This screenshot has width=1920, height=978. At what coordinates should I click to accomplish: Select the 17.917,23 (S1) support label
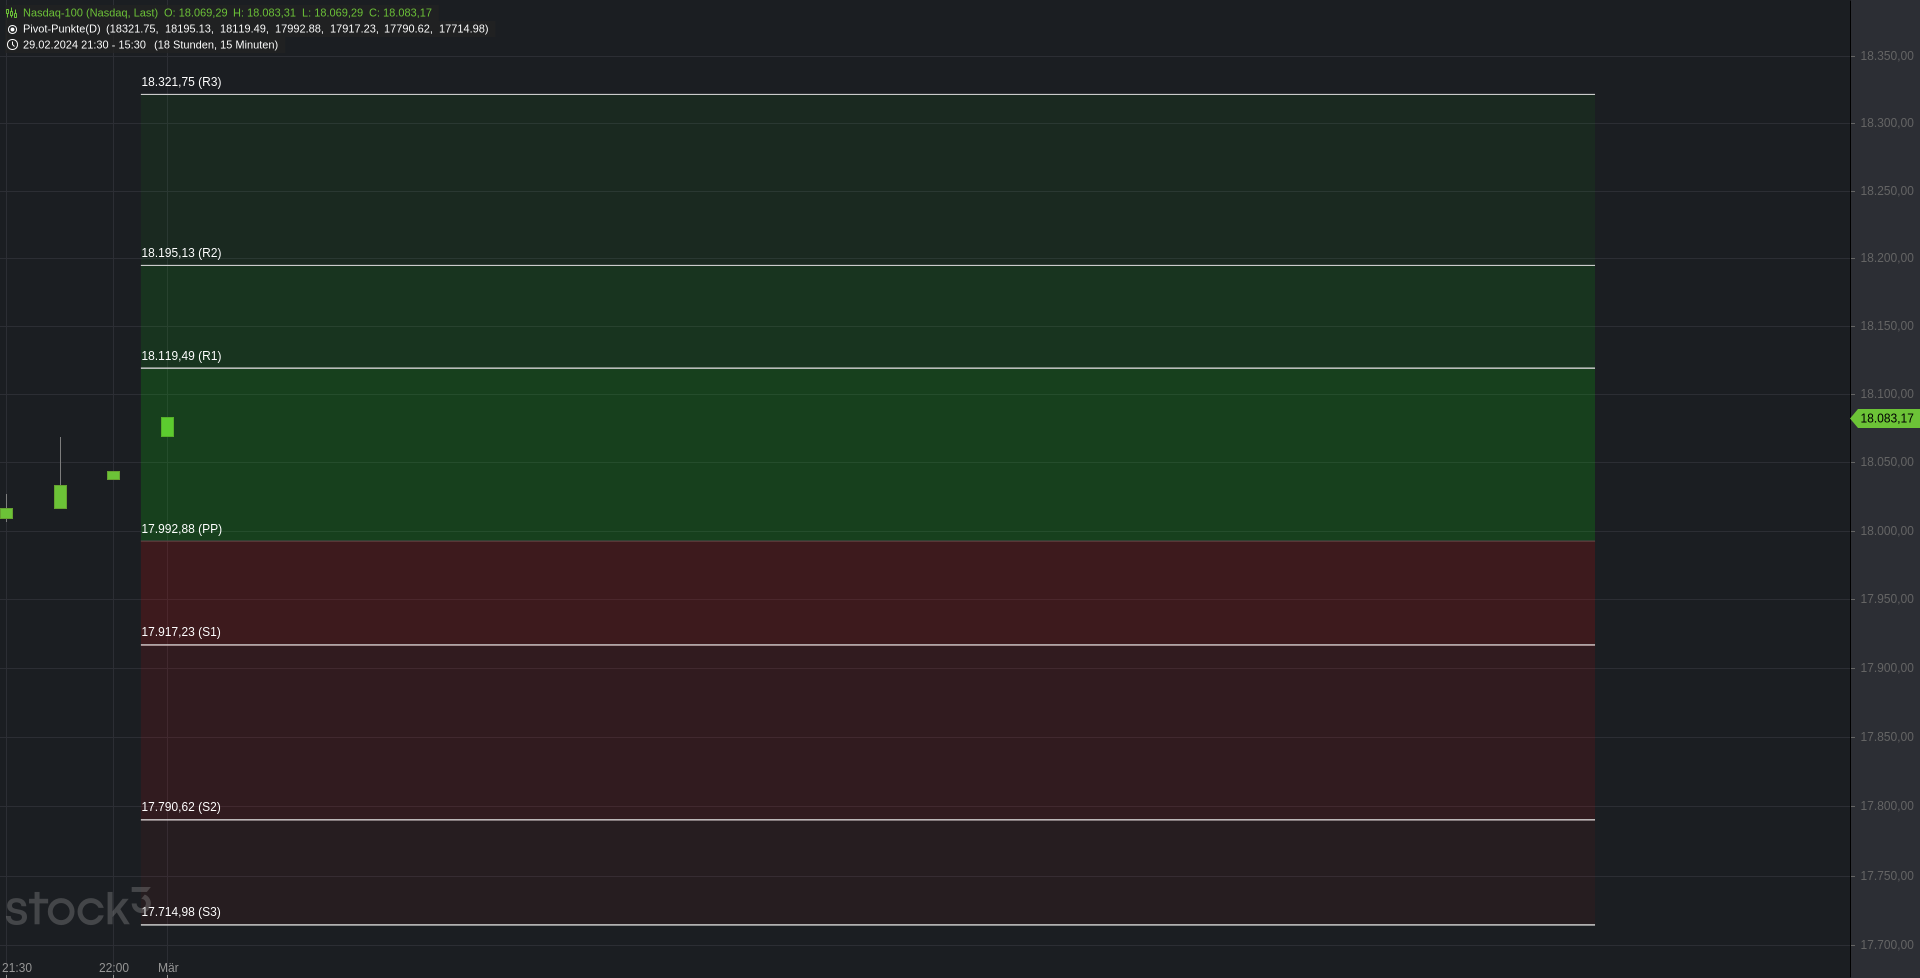click(x=181, y=632)
